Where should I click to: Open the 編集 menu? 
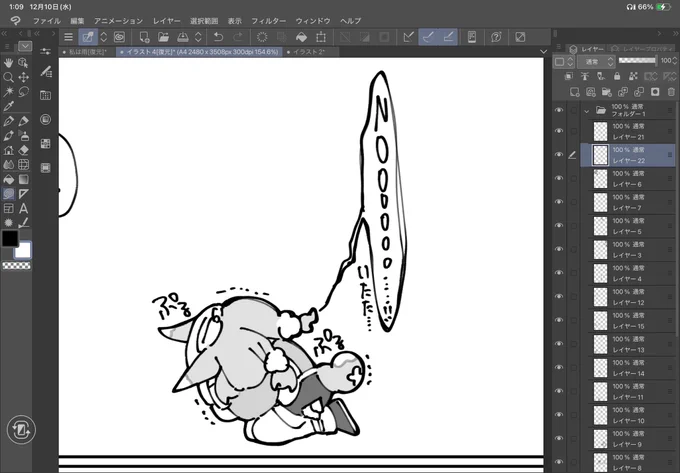(77, 21)
